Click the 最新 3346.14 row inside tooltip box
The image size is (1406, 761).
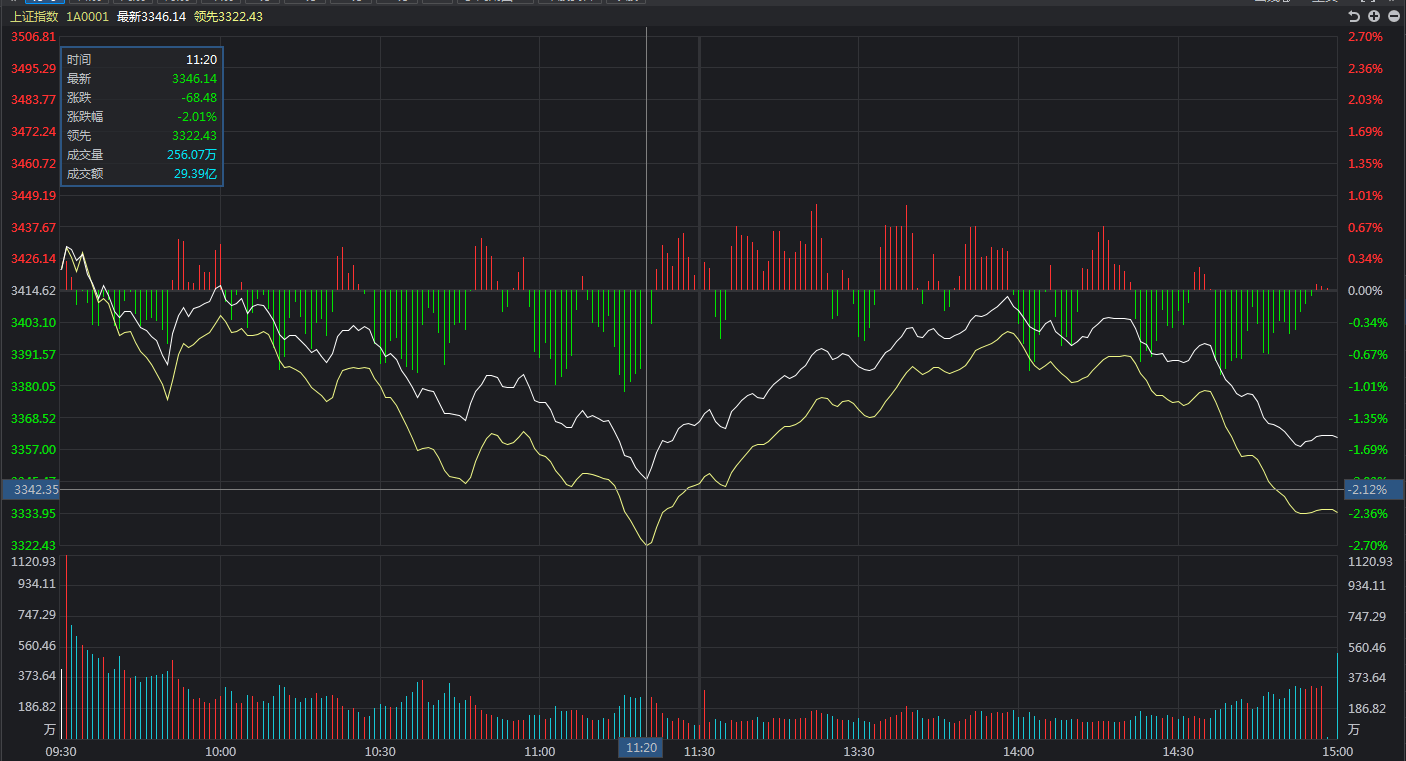(x=142, y=79)
